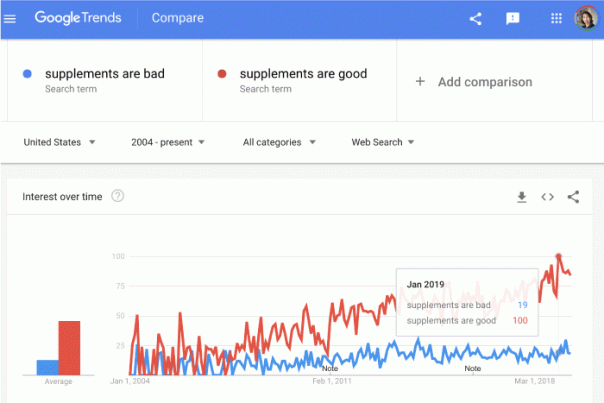Open the hamburger main menu

tap(10, 18)
